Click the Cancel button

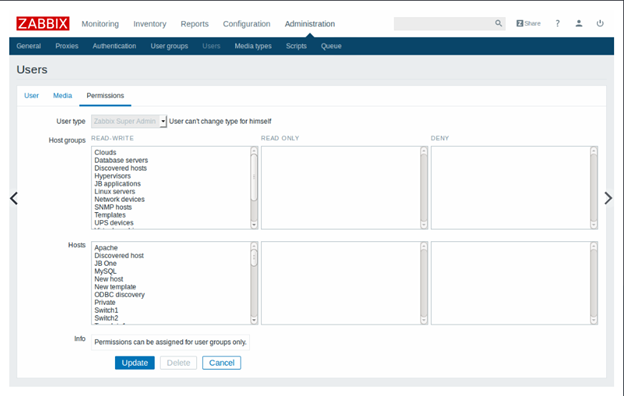tap(222, 363)
